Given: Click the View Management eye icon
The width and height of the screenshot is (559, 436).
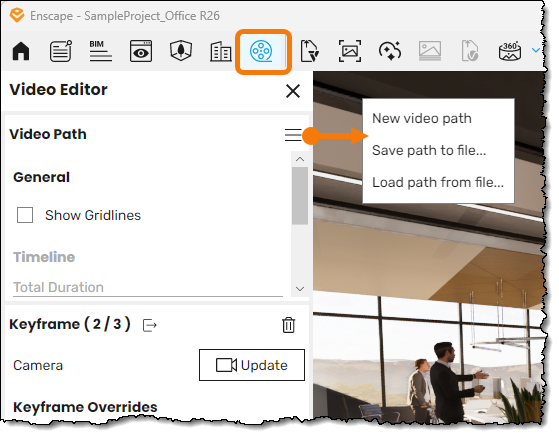Looking at the screenshot, I should 141,51.
